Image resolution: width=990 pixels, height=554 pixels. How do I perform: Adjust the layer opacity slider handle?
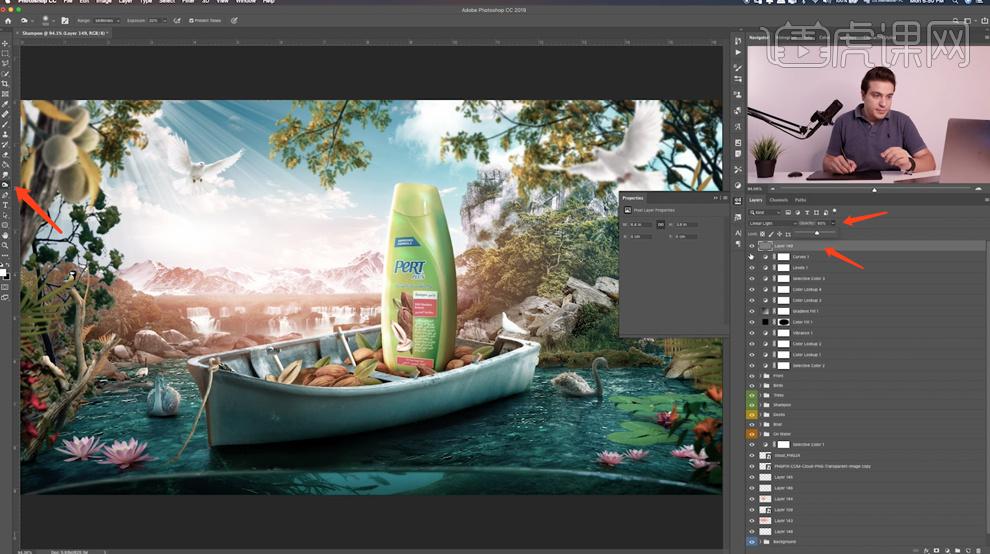click(x=816, y=233)
